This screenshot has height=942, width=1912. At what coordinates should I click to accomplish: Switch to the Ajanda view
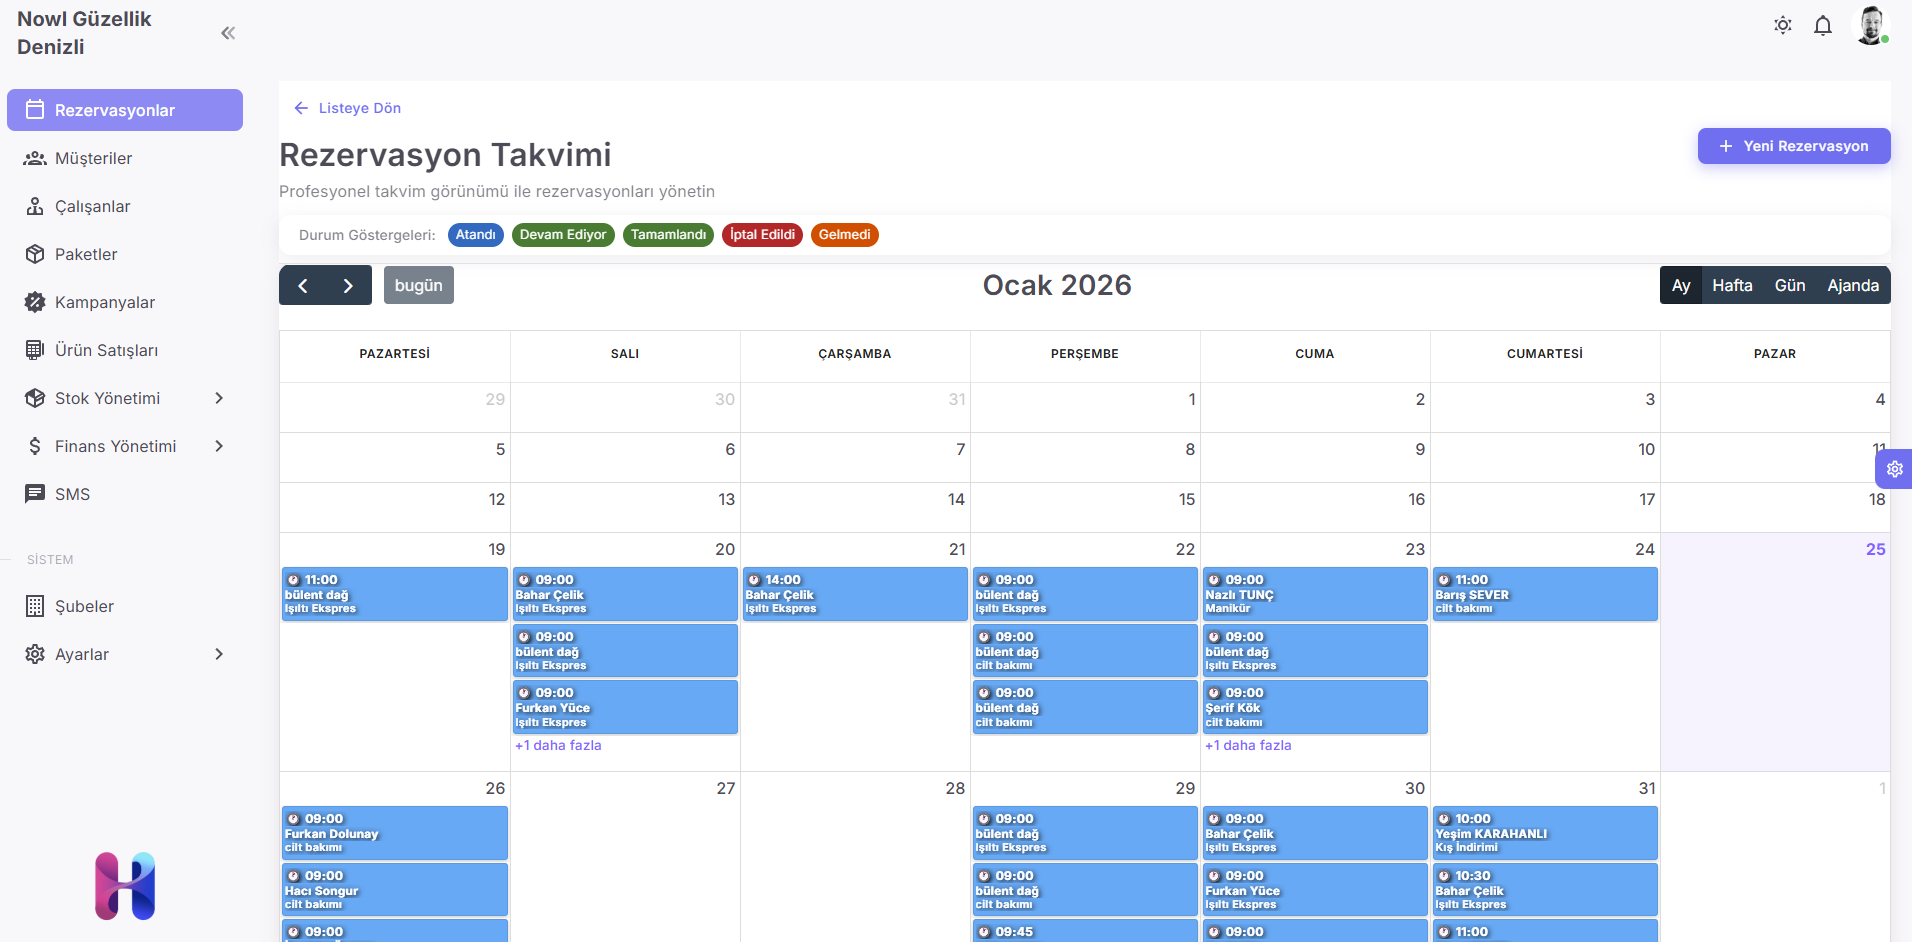pos(1853,285)
